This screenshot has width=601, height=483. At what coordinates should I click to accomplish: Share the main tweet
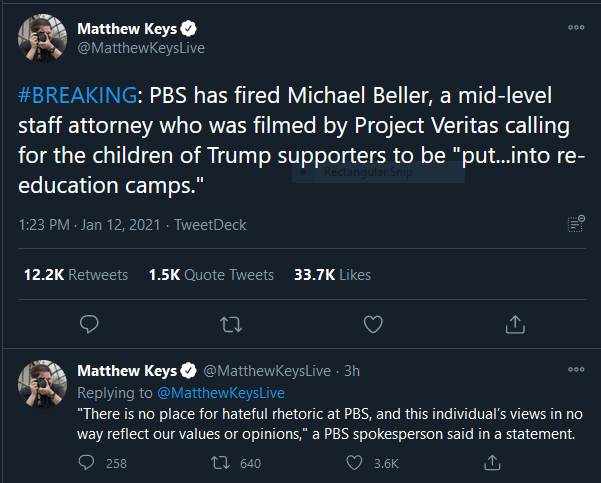coord(515,323)
